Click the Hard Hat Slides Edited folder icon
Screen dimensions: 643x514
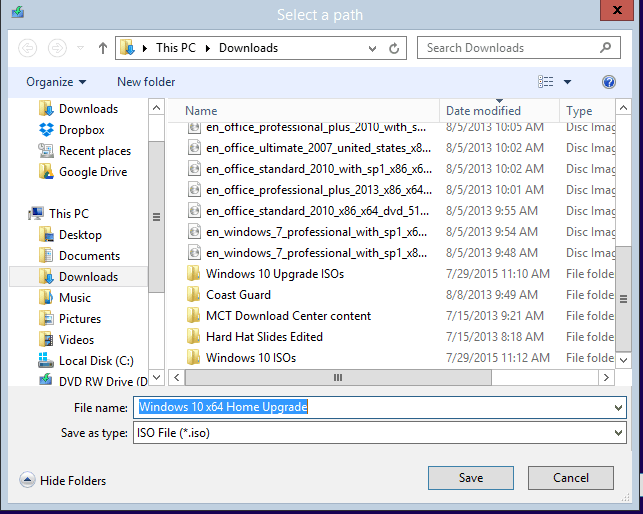pyautogui.click(x=194, y=336)
